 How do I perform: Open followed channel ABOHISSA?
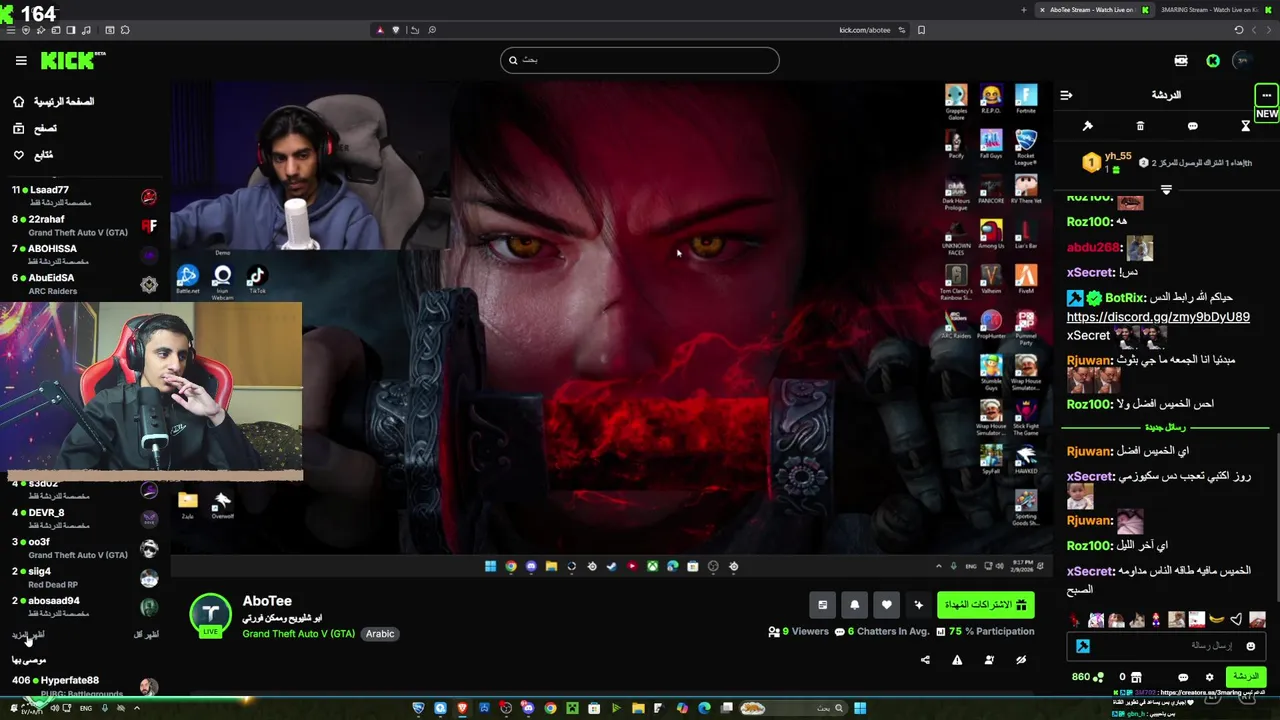tap(84, 254)
